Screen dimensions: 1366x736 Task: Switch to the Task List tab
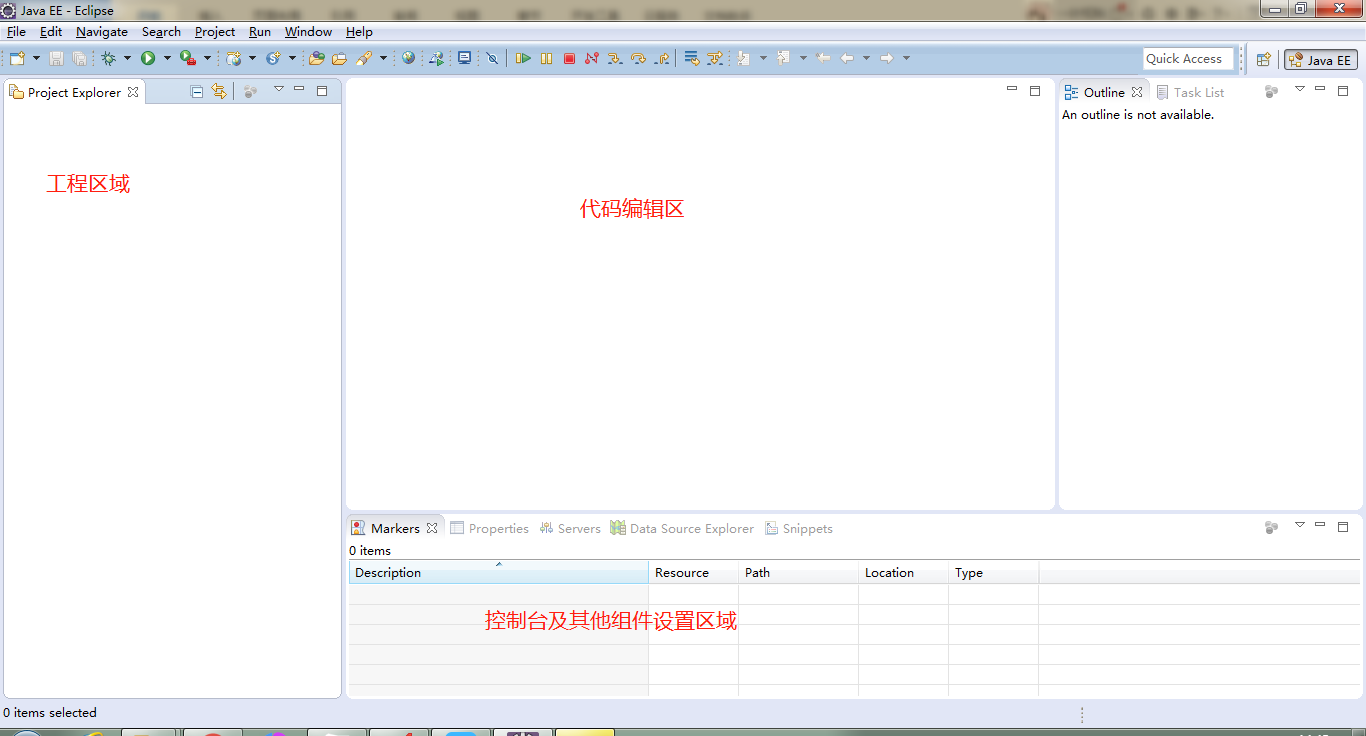point(1190,92)
